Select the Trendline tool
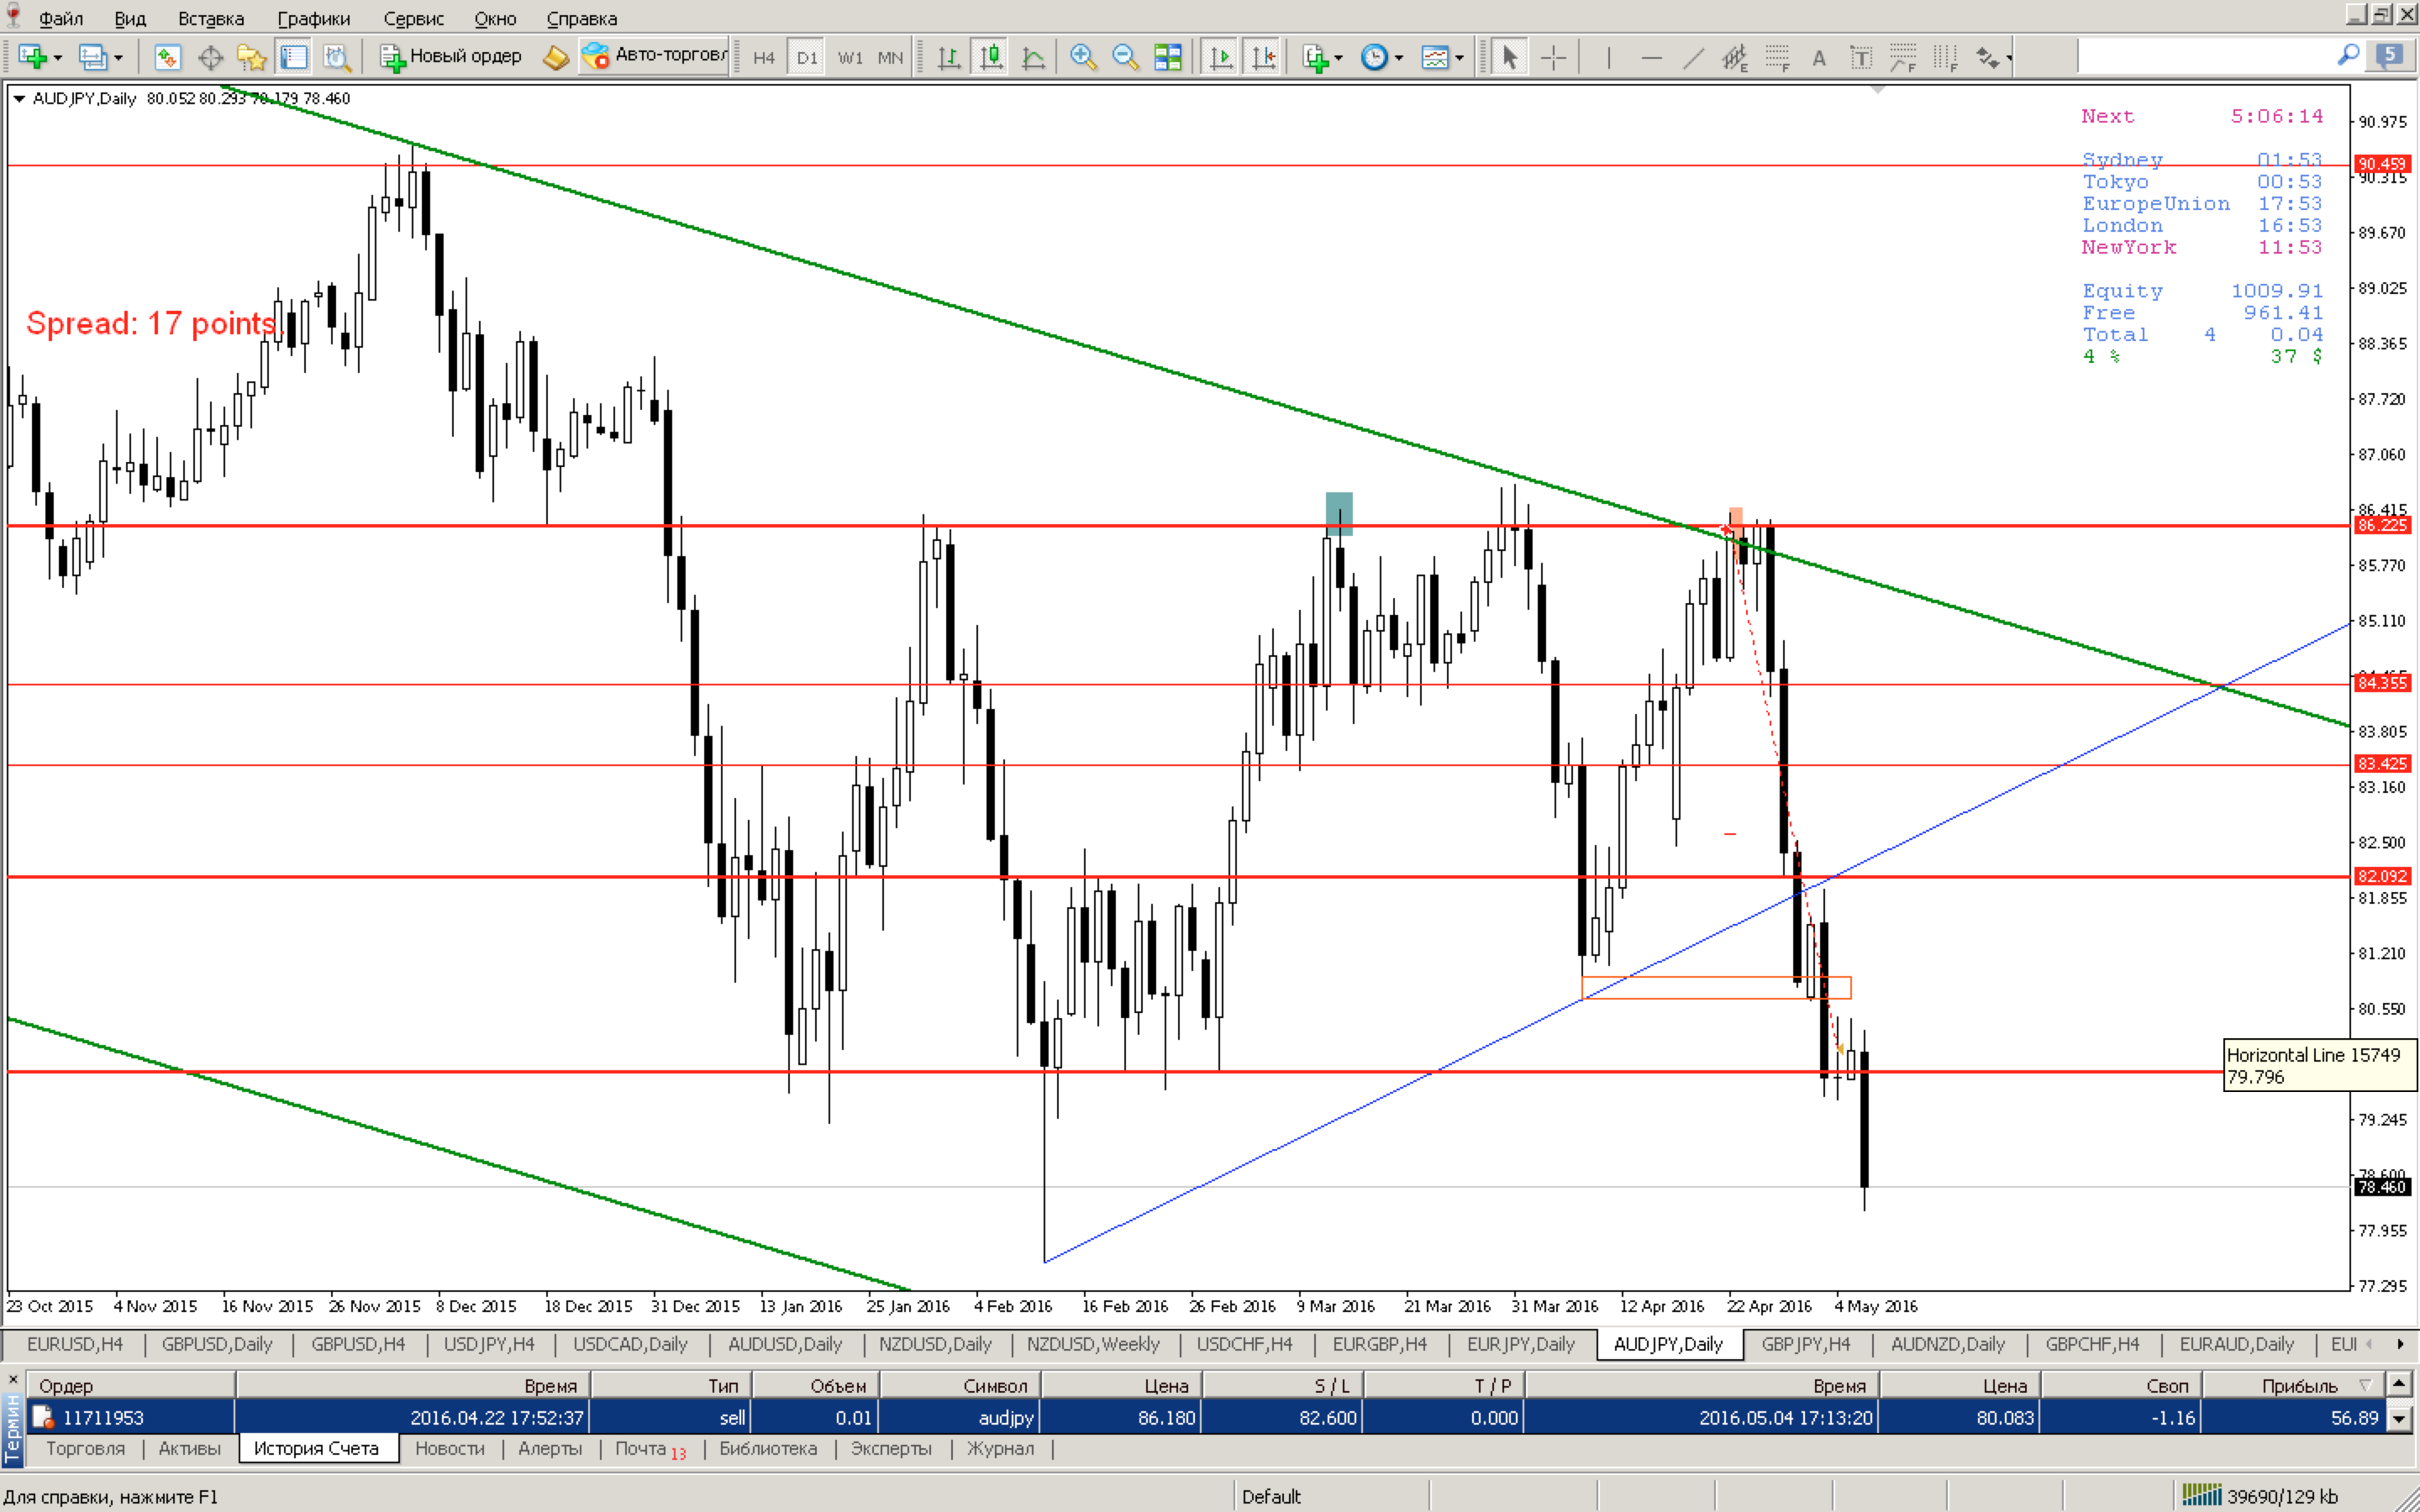The image size is (2420, 1512). pos(1693,57)
